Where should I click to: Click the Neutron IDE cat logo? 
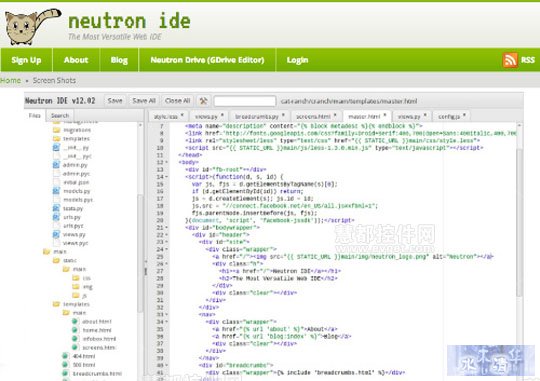pyautogui.click(x=32, y=27)
